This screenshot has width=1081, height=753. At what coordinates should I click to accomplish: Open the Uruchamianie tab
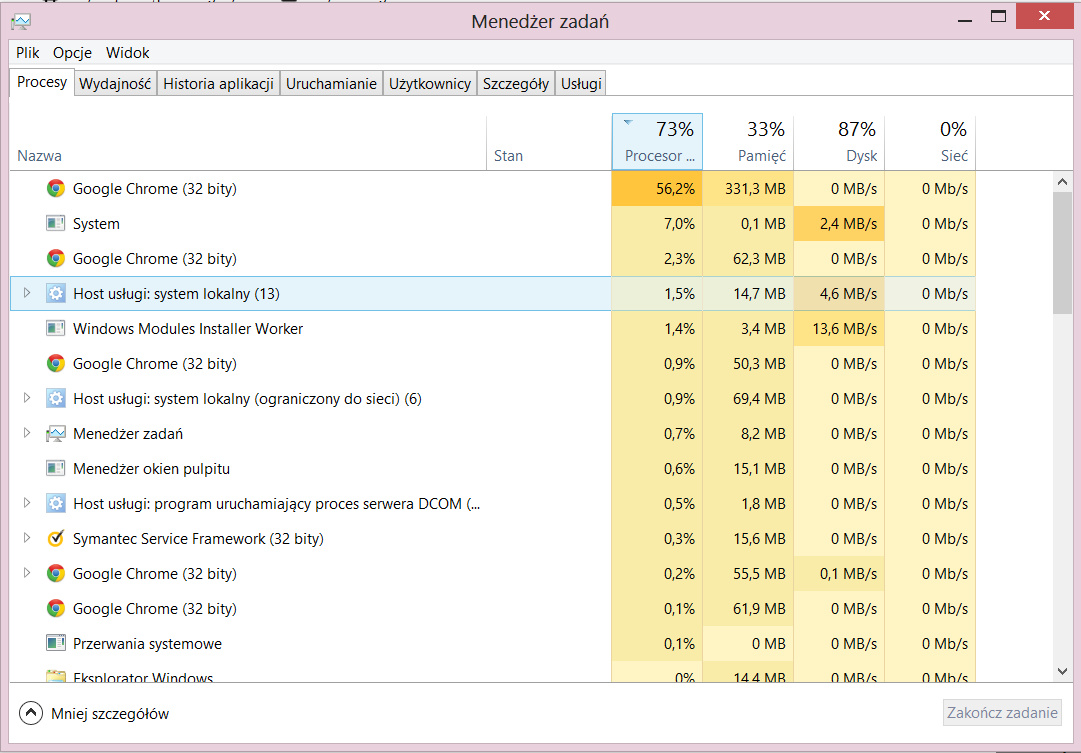coord(331,84)
